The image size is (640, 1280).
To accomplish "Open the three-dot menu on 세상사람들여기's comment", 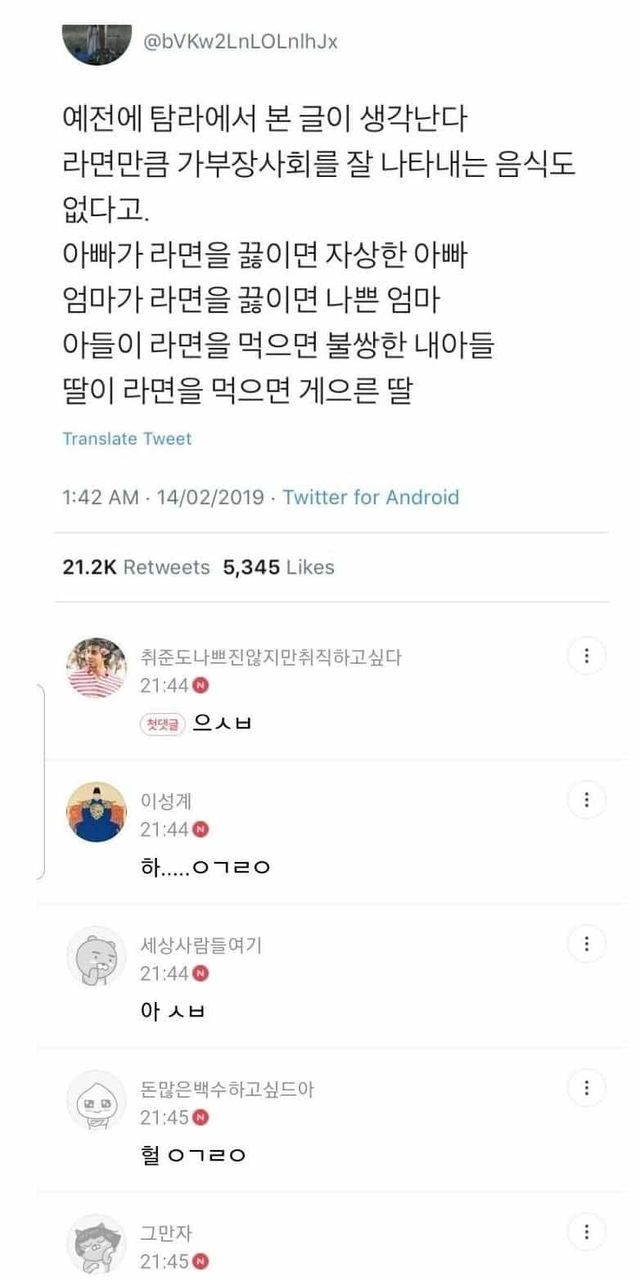I will coord(586,943).
